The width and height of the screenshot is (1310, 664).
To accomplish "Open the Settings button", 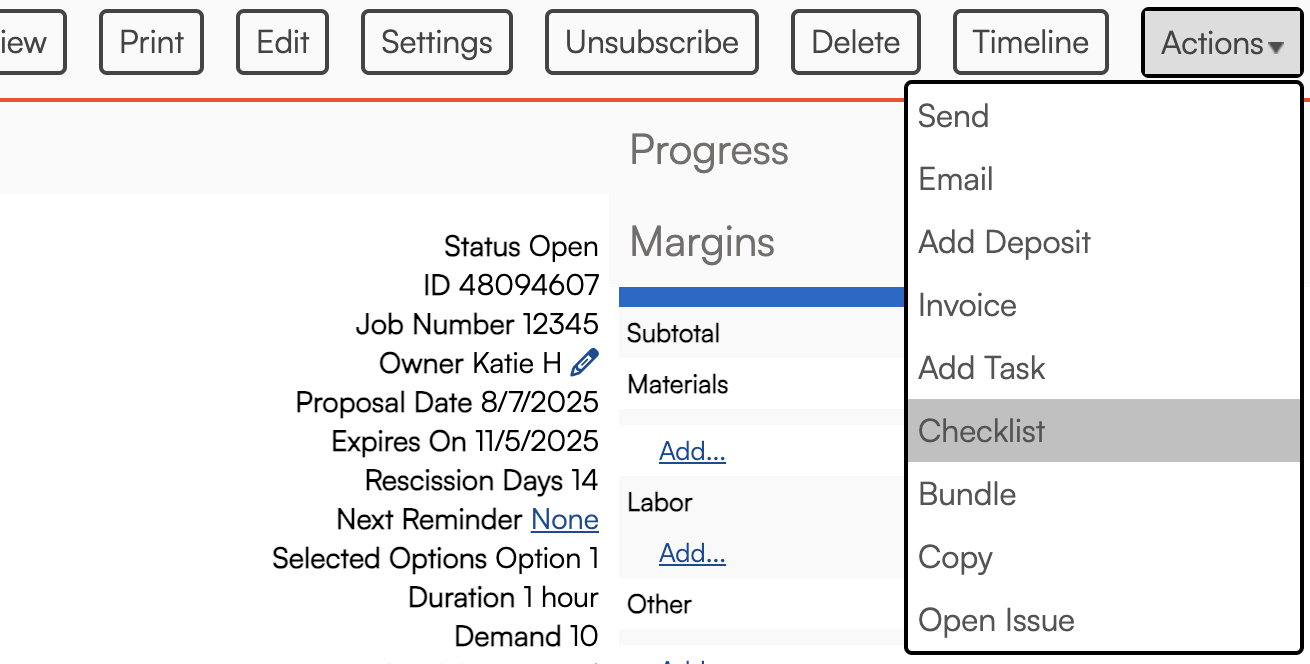I will tap(437, 42).
